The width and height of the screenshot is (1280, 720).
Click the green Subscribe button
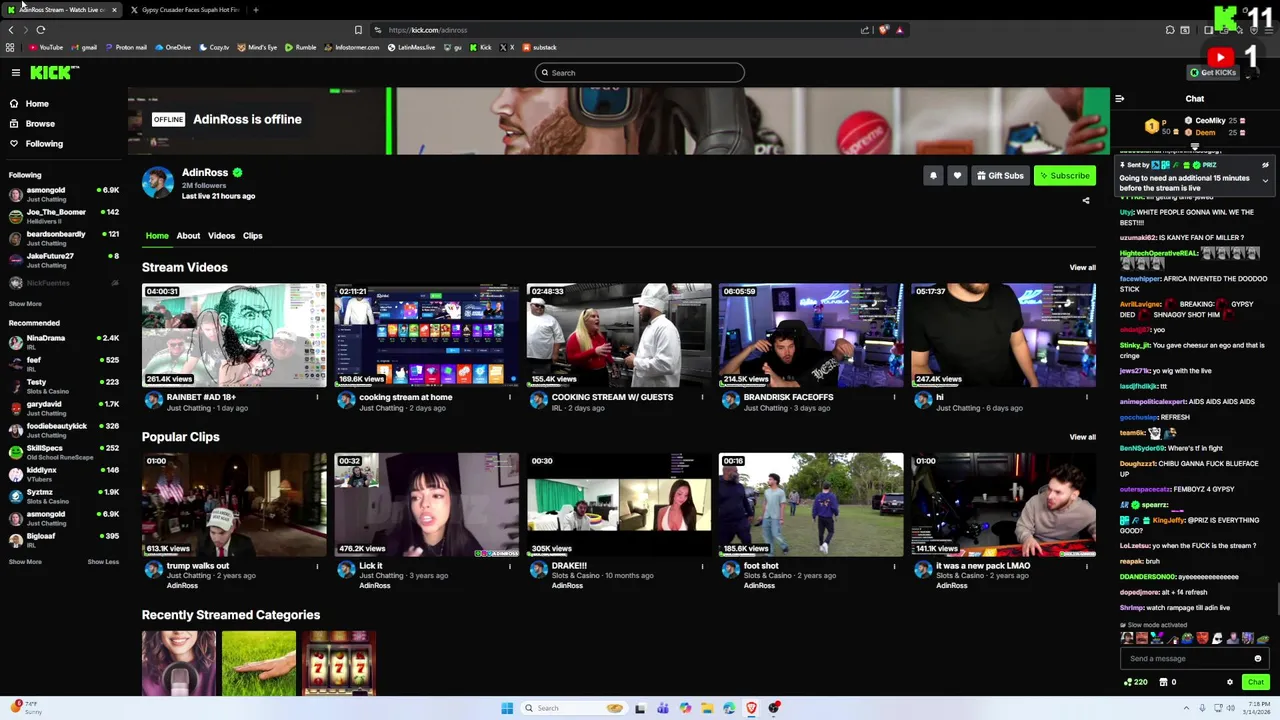click(x=1065, y=176)
